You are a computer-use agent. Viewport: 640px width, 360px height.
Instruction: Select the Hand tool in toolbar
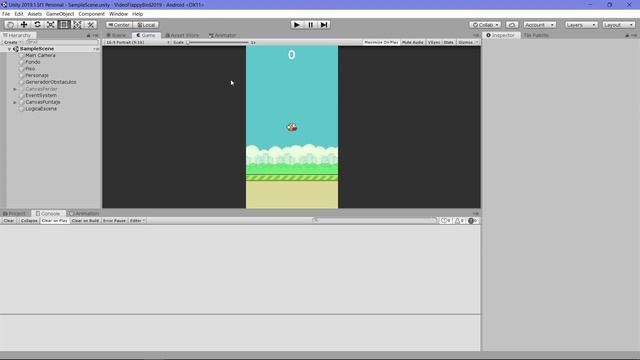pos(11,25)
